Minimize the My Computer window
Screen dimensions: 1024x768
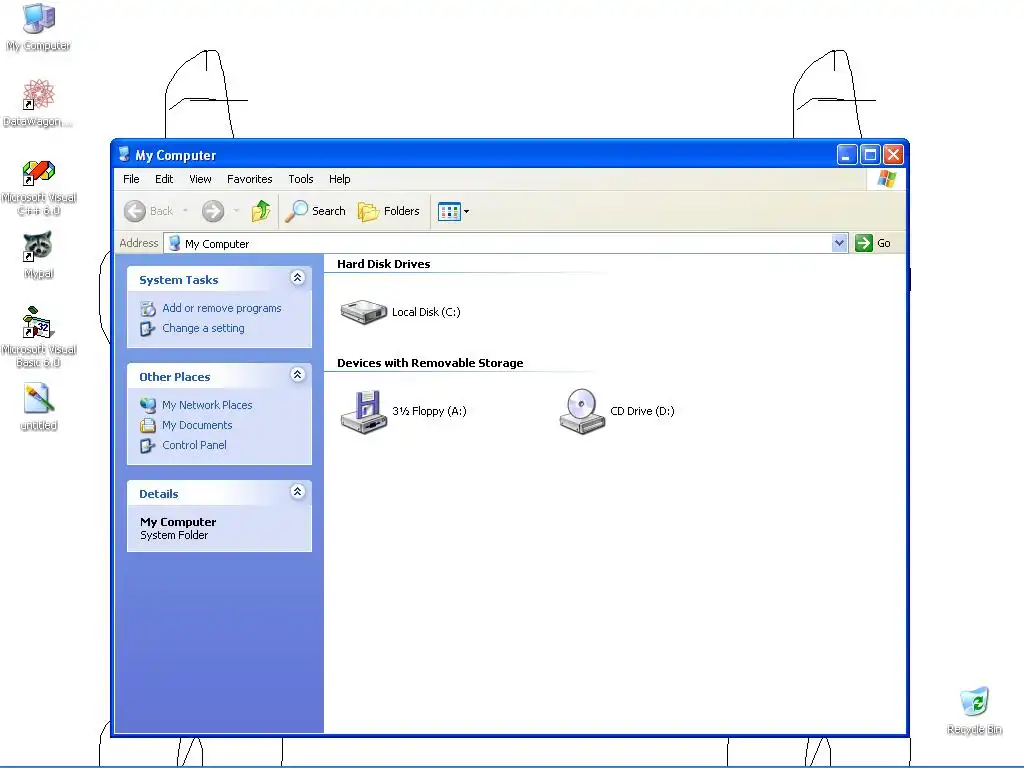847,155
